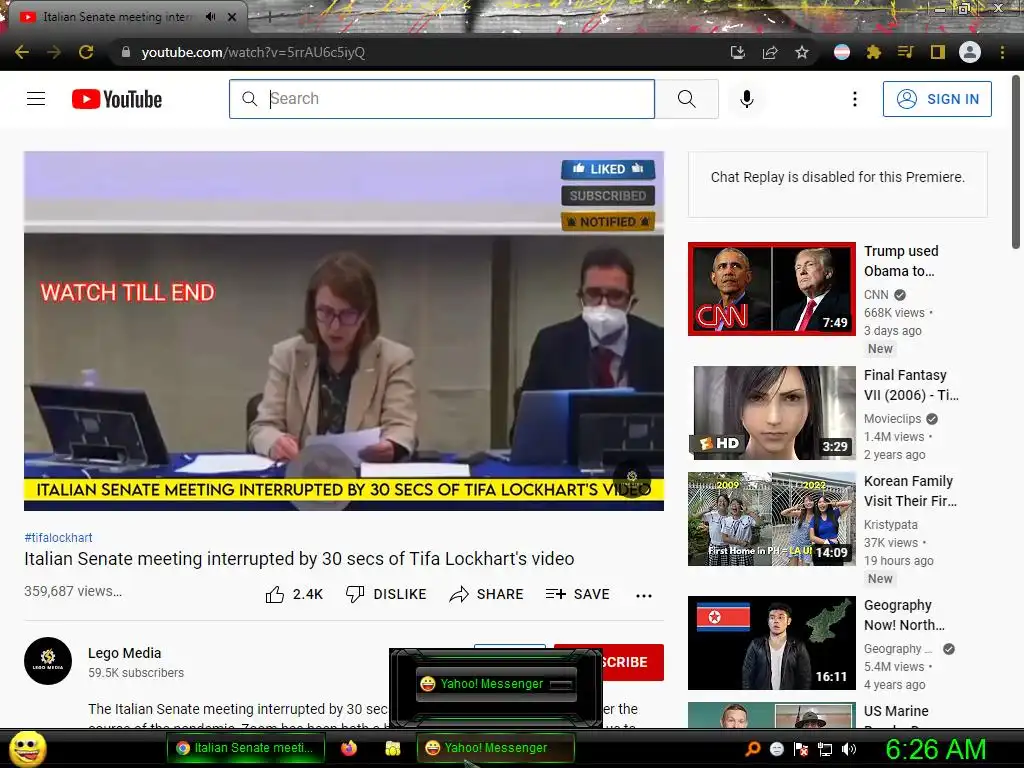The image size is (1024, 768).
Task: Open the Chrome three-dot menu
Action: [x=1002, y=52]
